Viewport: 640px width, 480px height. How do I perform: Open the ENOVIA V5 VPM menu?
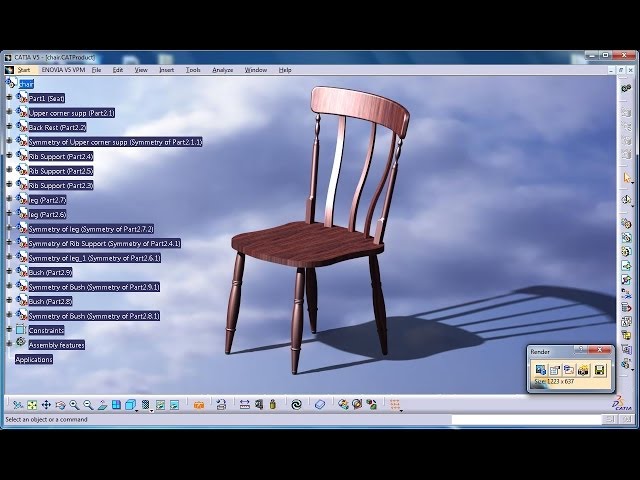click(x=63, y=70)
